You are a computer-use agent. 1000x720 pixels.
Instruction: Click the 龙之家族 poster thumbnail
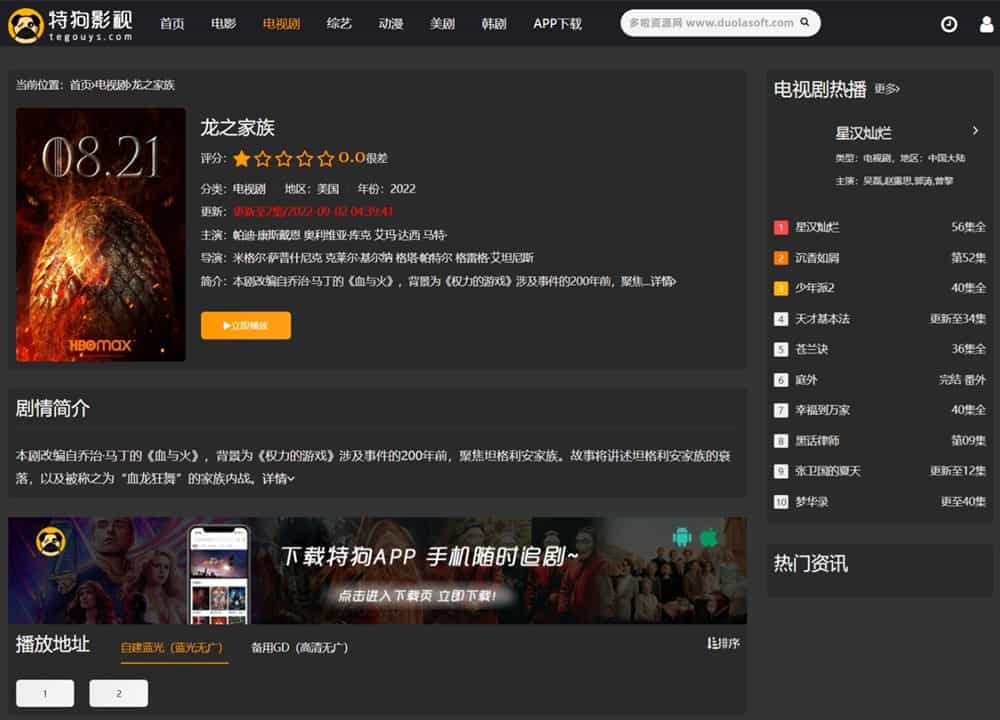pyautogui.click(x=101, y=235)
